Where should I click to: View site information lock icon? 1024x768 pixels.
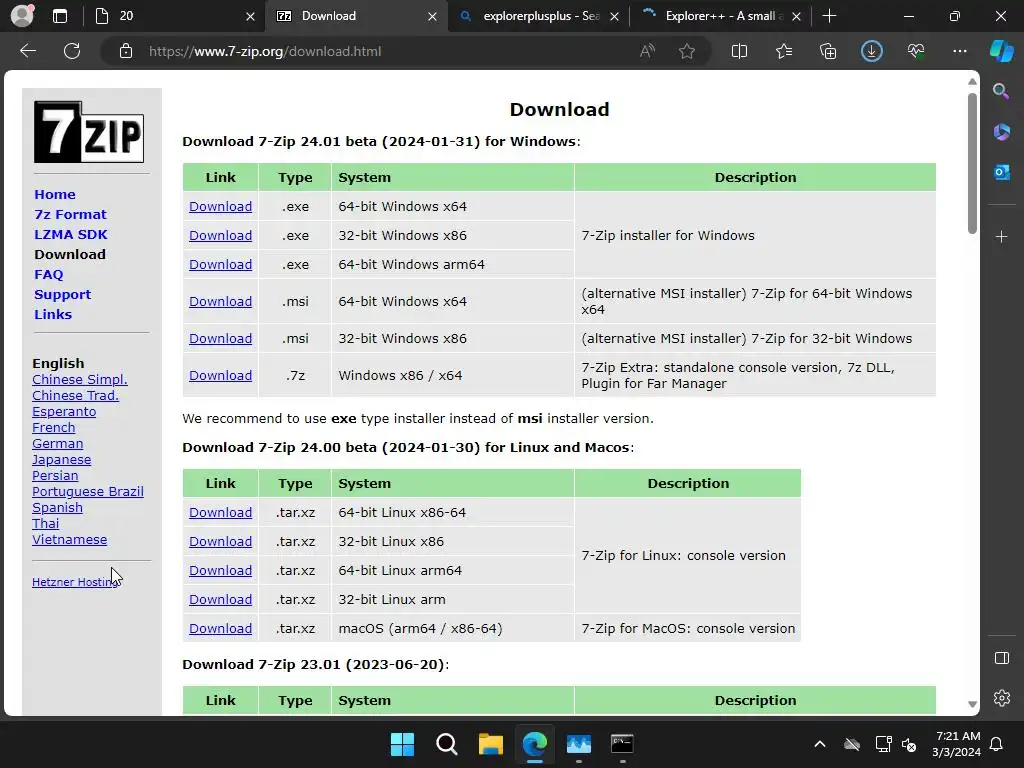click(x=126, y=51)
